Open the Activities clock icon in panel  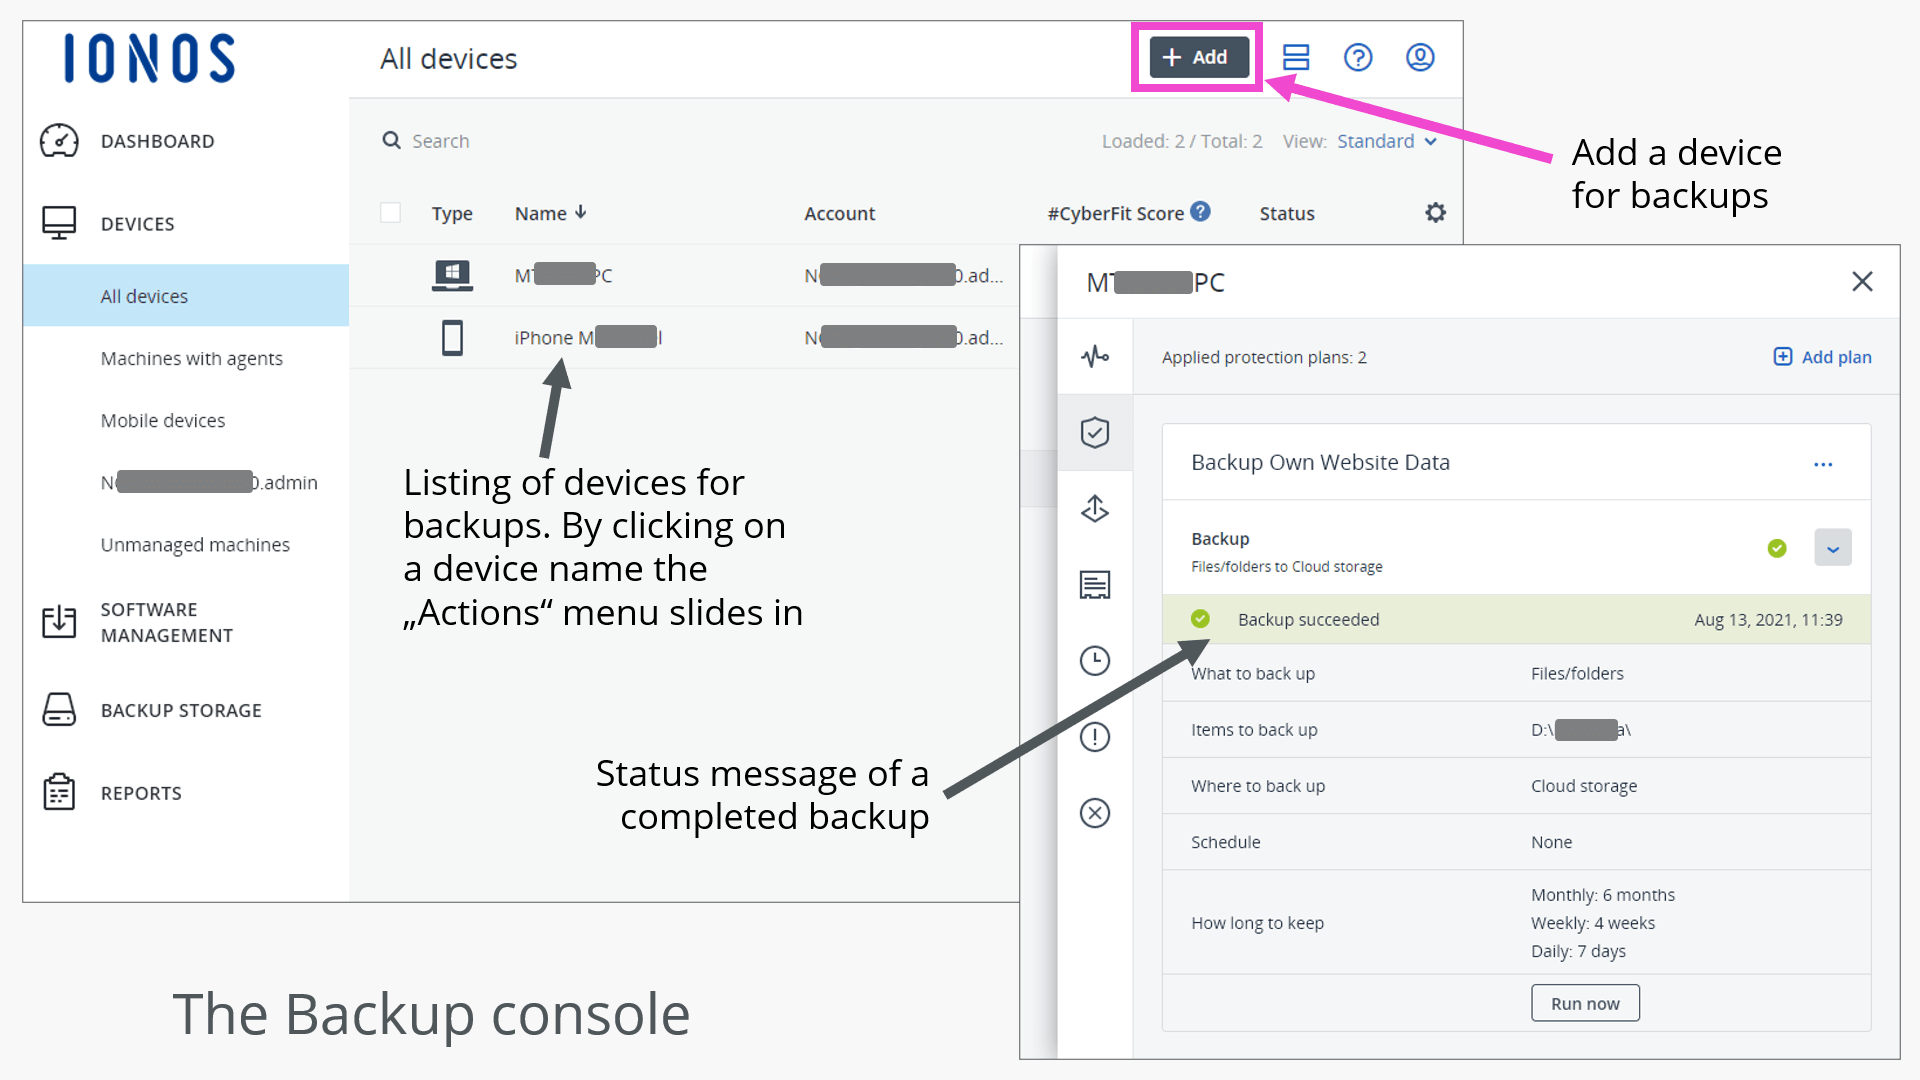tap(1095, 660)
